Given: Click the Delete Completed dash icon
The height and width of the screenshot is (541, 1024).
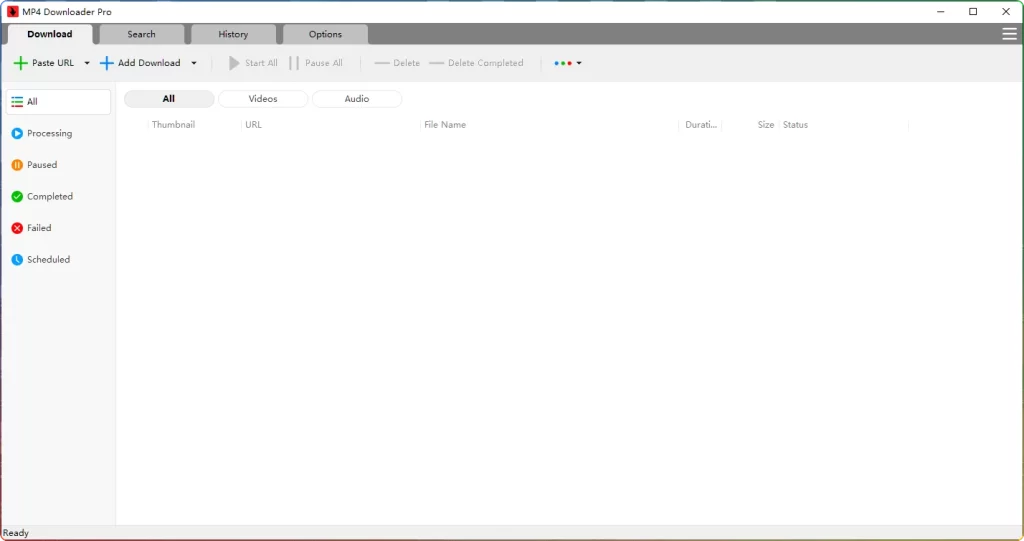Looking at the screenshot, I should click(x=436, y=63).
